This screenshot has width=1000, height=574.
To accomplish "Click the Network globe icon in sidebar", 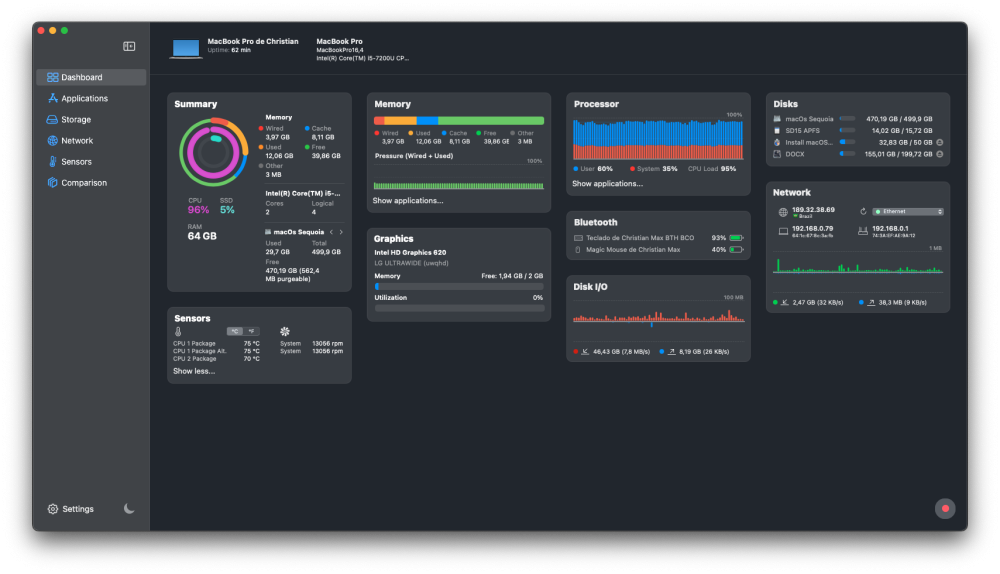I will 52,140.
